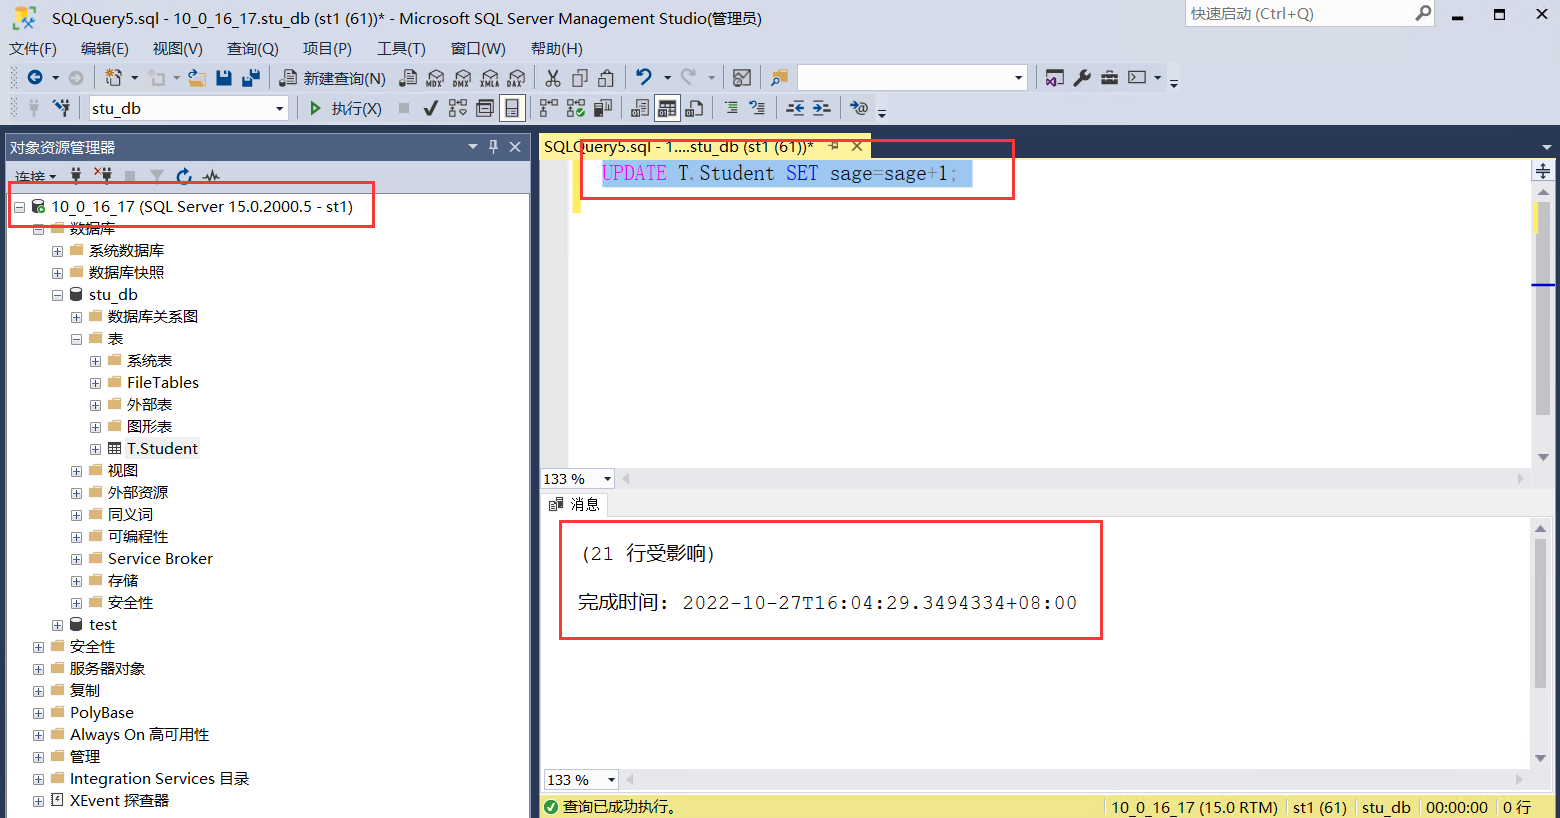
Task: Toggle results to grid mode
Action: click(667, 108)
